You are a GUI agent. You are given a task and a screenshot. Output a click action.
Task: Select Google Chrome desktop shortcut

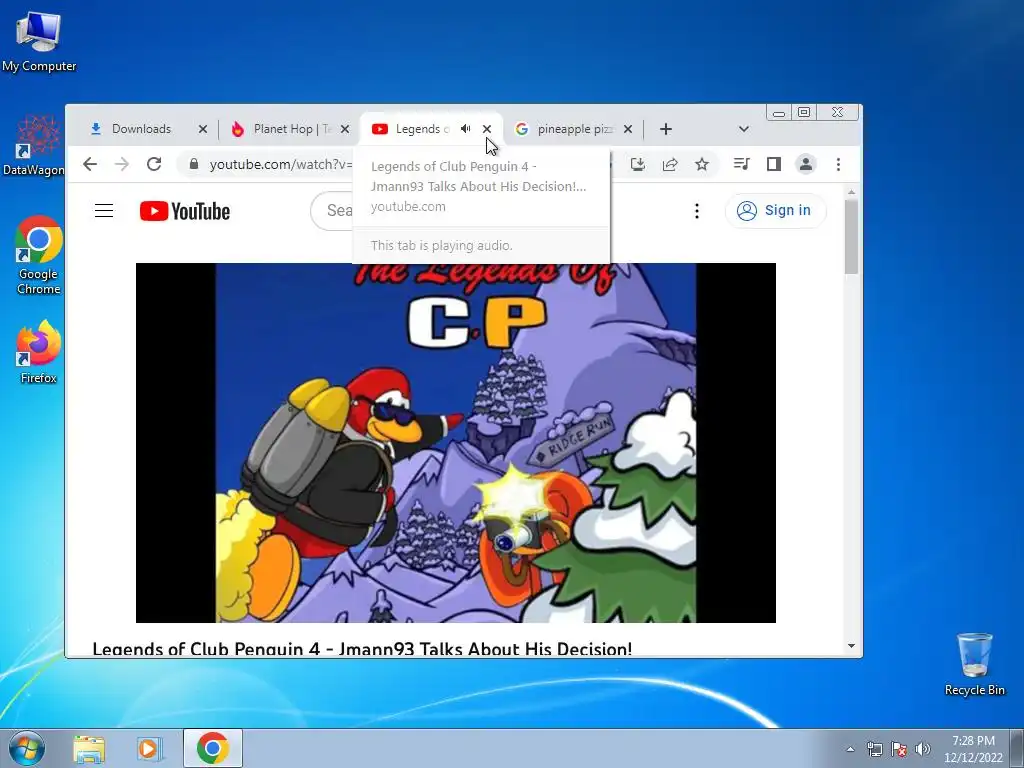pos(39,255)
